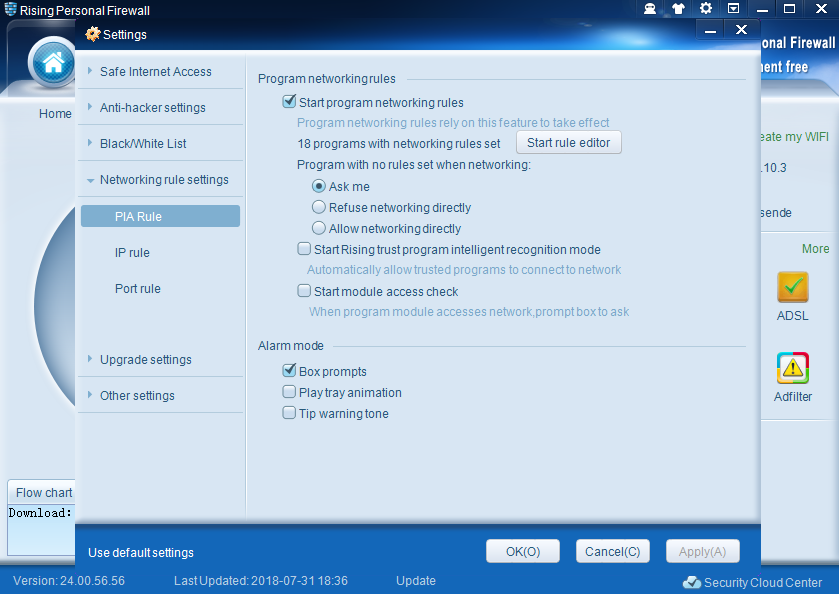This screenshot has height=594, width=839.
Task: Click the Apply(A) button
Action: pyautogui.click(x=703, y=551)
